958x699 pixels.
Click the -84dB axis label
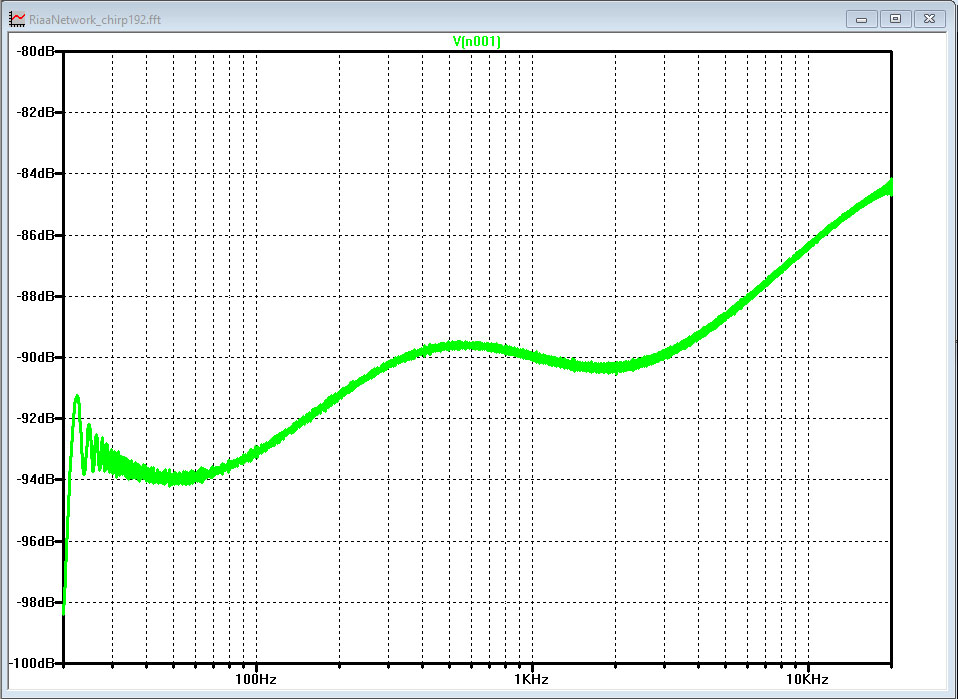coord(35,174)
